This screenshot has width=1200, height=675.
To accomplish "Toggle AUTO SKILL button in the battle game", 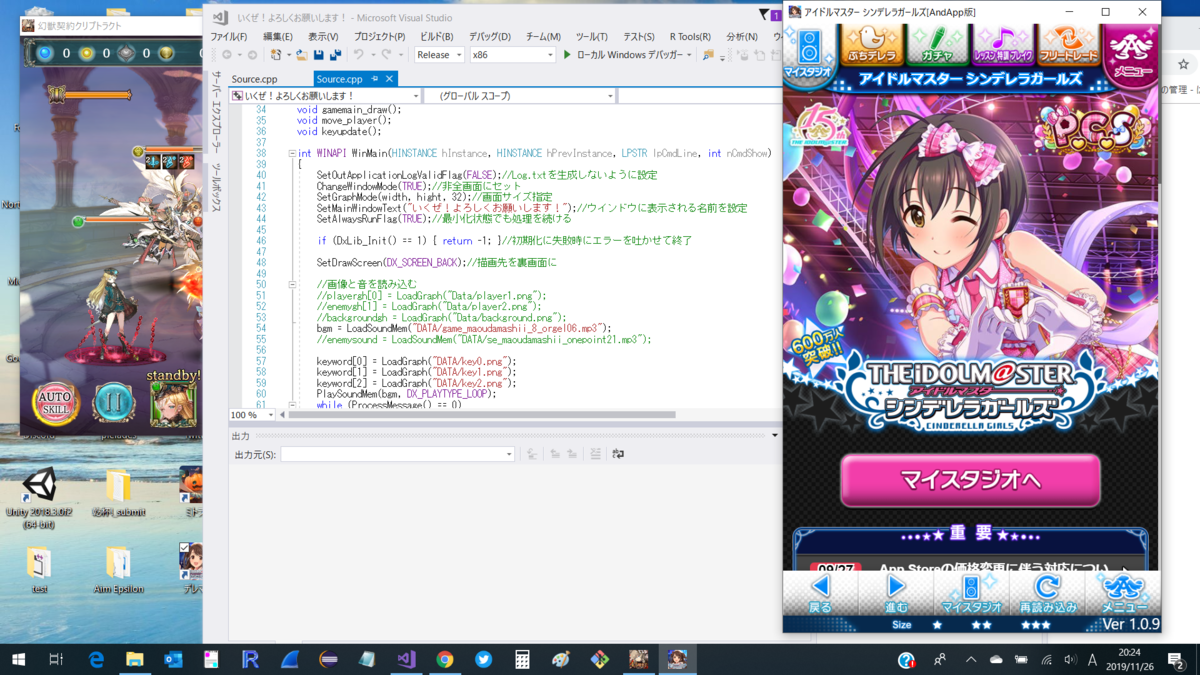I will click(x=54, y=402).
